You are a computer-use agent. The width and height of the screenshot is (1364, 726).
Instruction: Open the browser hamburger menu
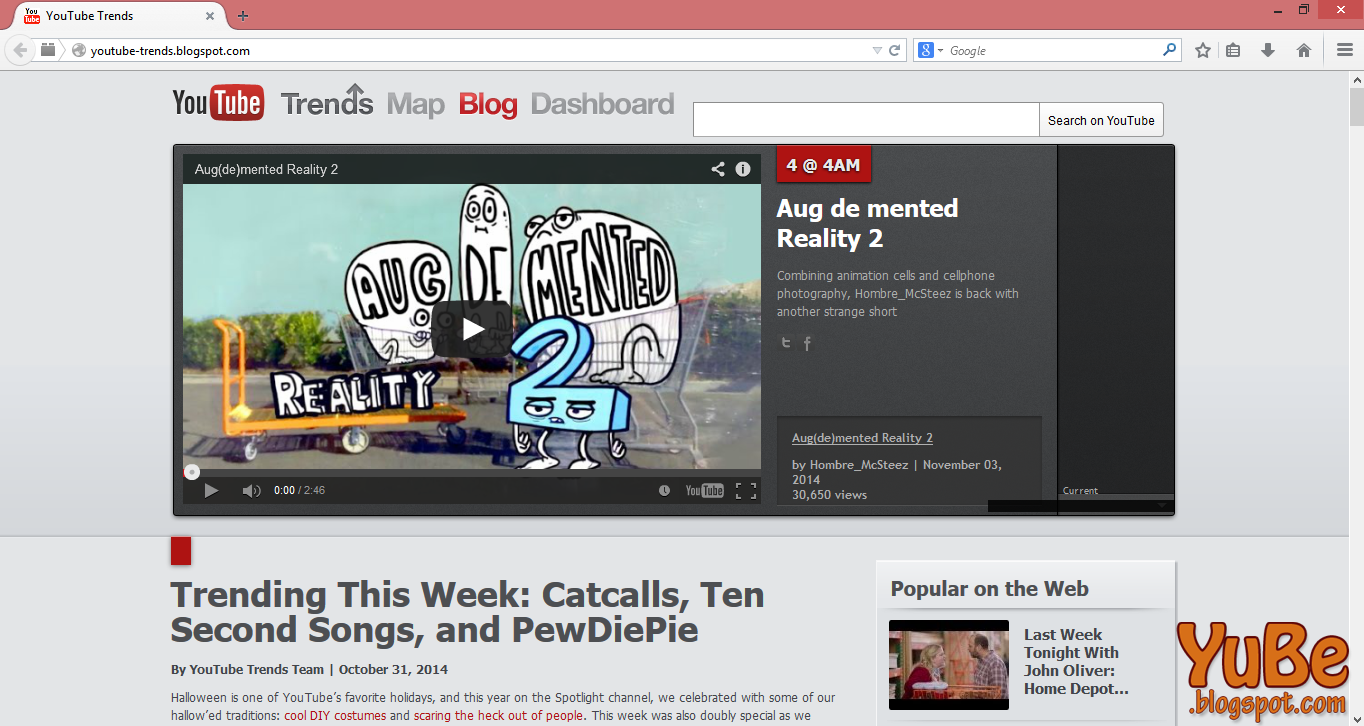pos(1345,50)
